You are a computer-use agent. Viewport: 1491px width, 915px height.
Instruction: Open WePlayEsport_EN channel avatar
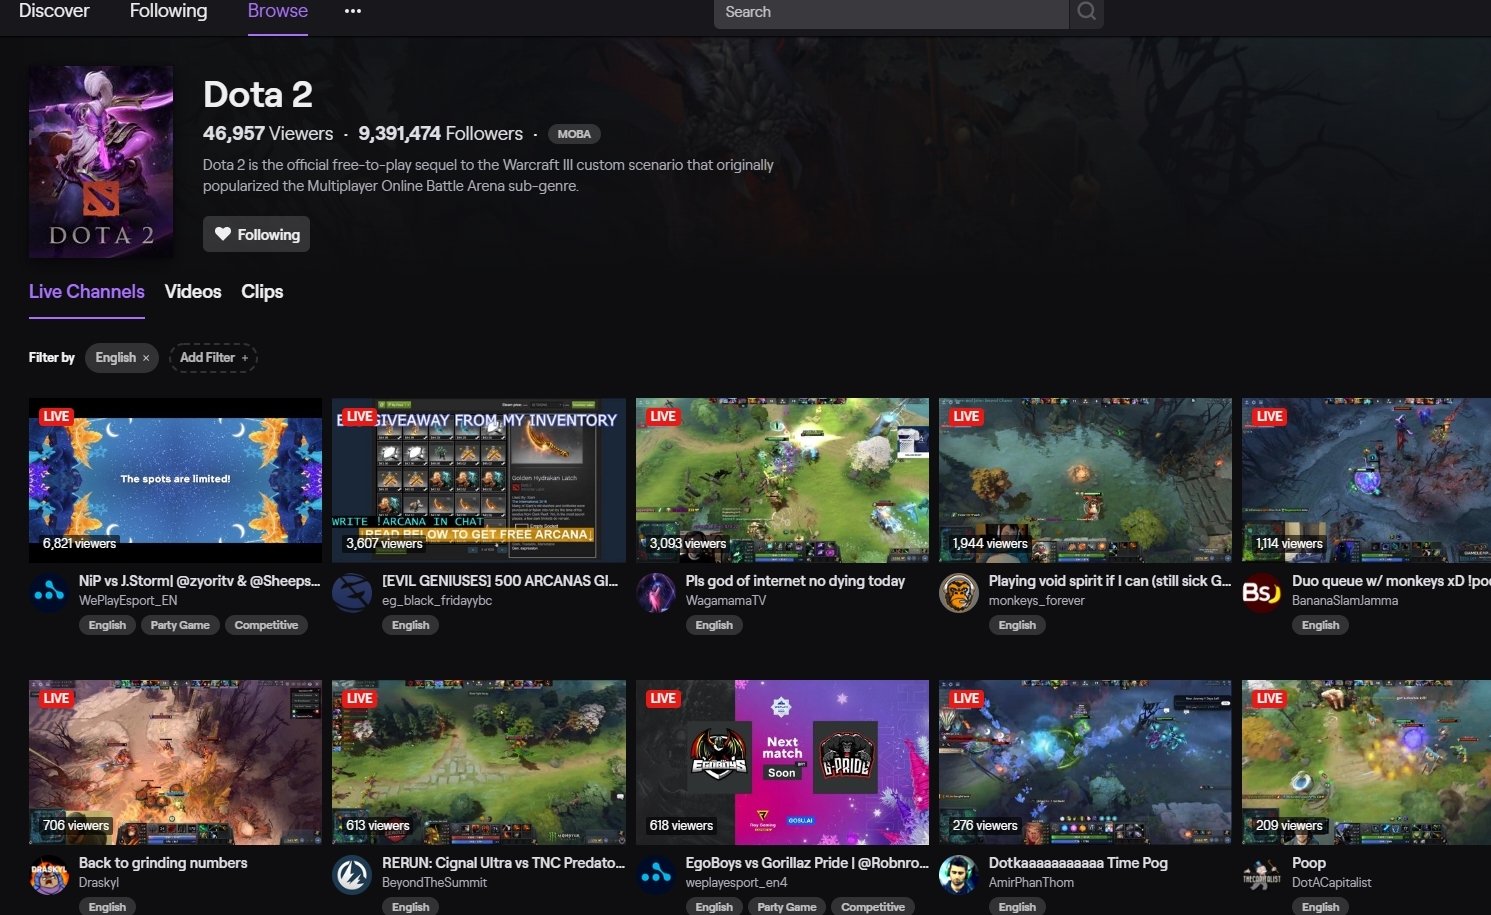[x=49, y=593]
